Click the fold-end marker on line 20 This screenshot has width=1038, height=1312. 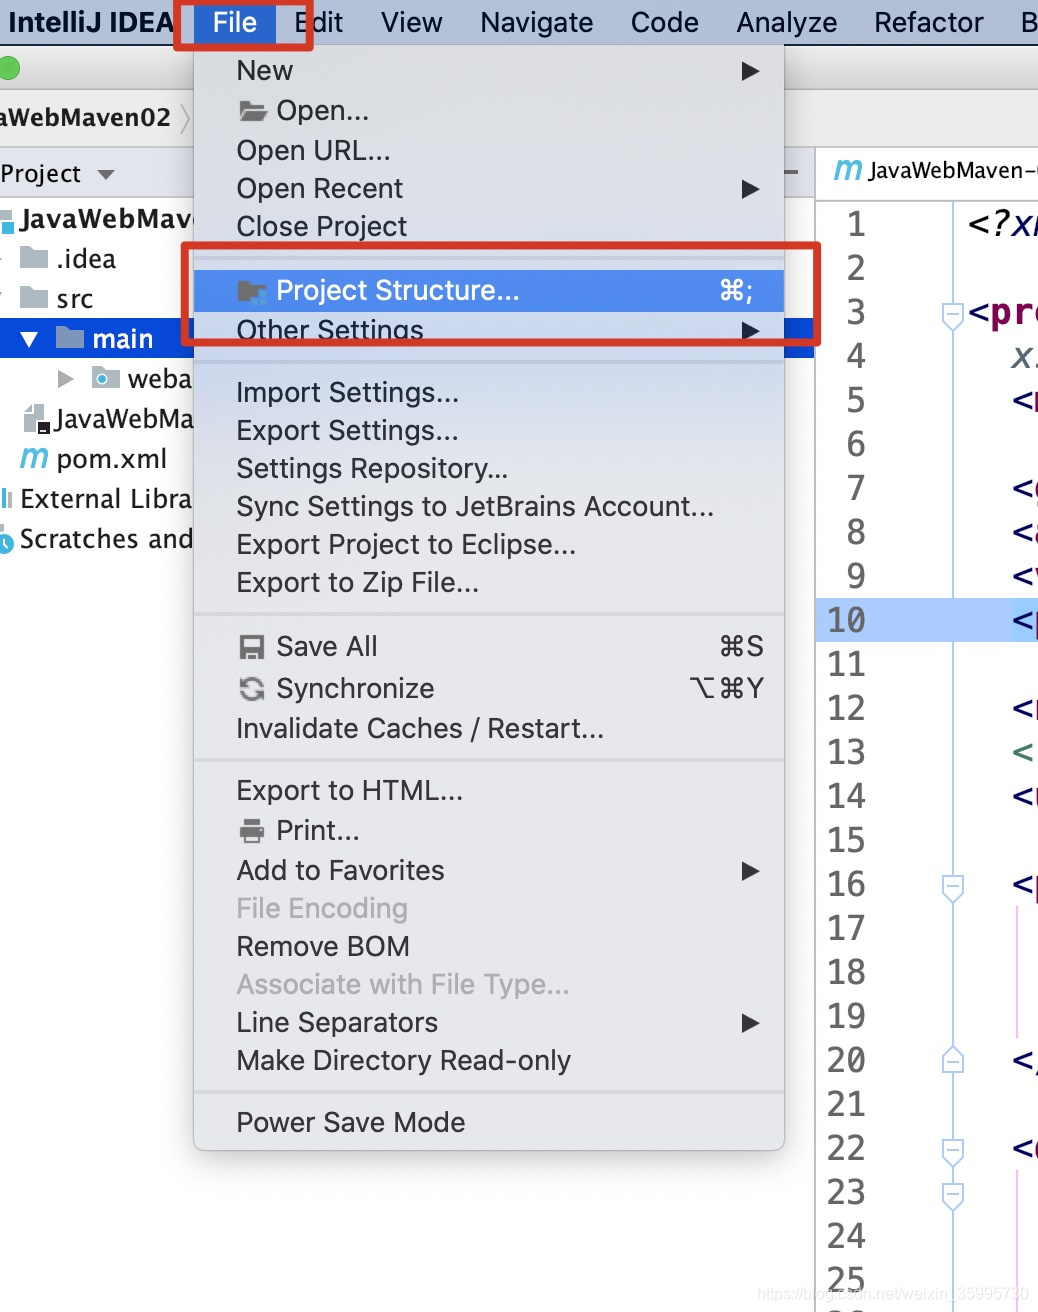[x=953, y=1060]
